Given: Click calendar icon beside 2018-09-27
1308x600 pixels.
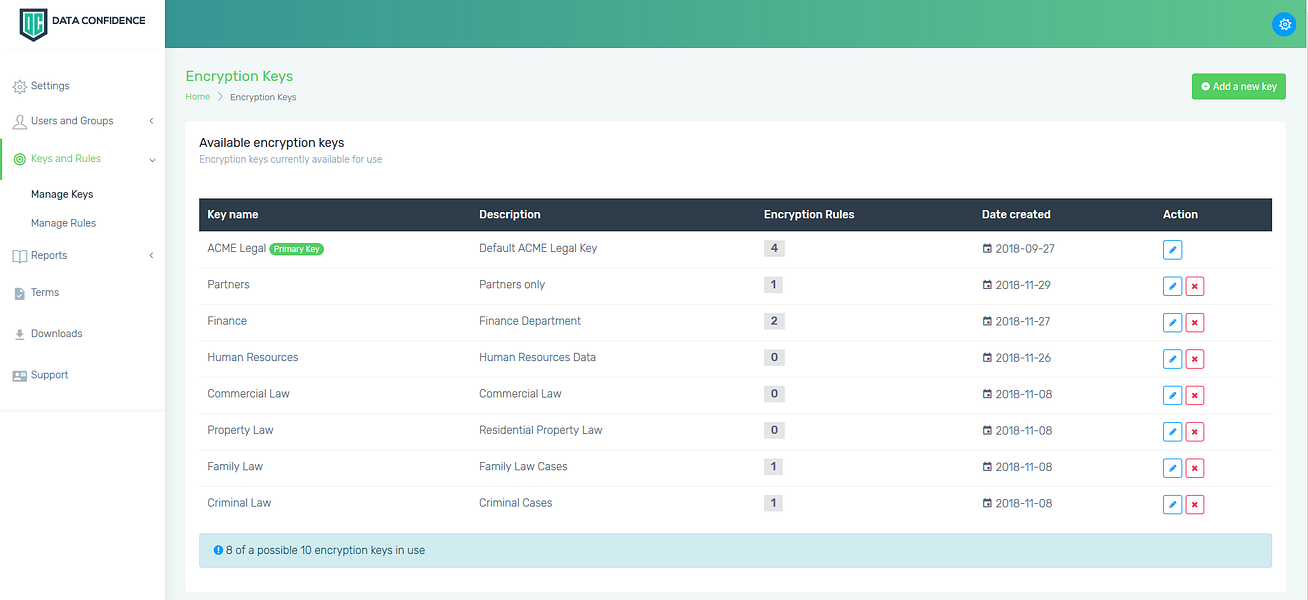Looking at the screenshot, I should [x=987, y=248].
